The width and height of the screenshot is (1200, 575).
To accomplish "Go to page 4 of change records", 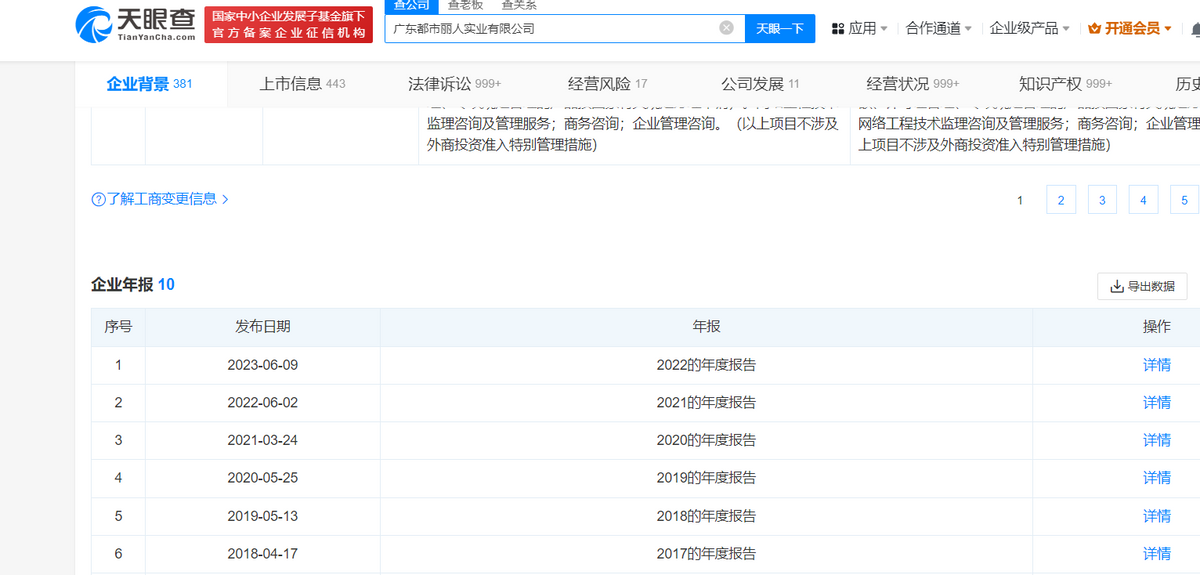I will coord(1142,200).
